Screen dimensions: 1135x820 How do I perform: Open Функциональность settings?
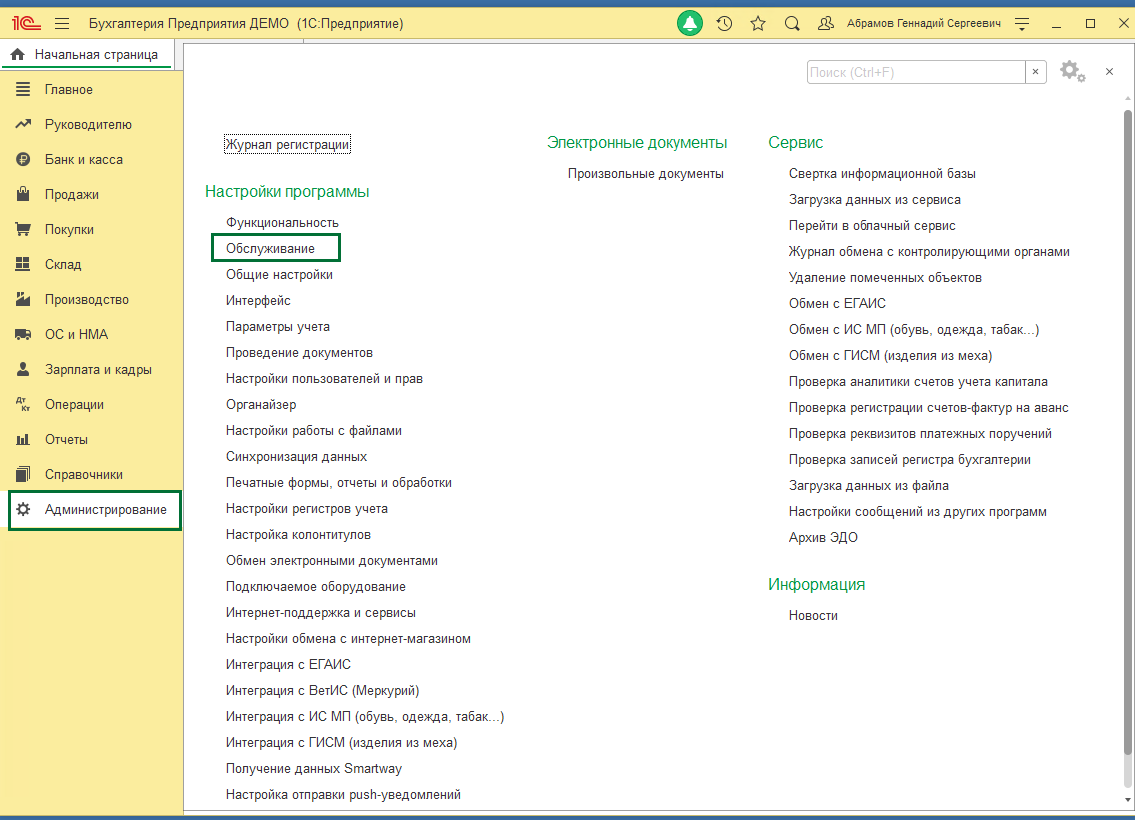click(282, 222)
